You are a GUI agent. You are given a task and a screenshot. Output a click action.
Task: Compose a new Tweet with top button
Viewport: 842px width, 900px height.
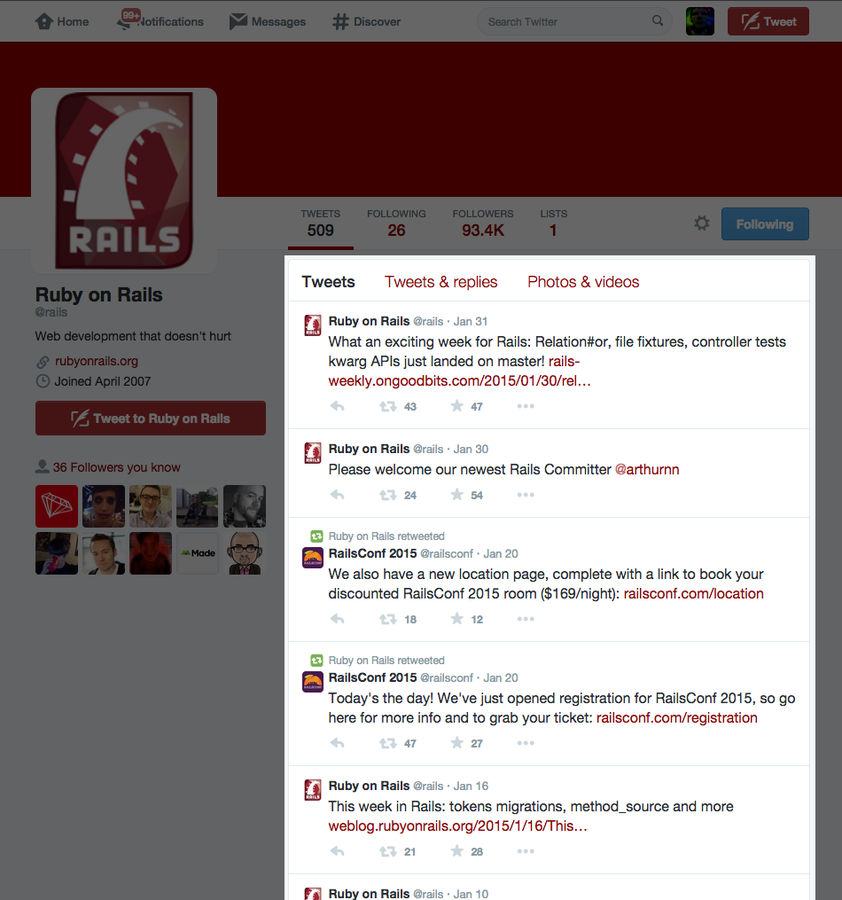click(768, 21)
